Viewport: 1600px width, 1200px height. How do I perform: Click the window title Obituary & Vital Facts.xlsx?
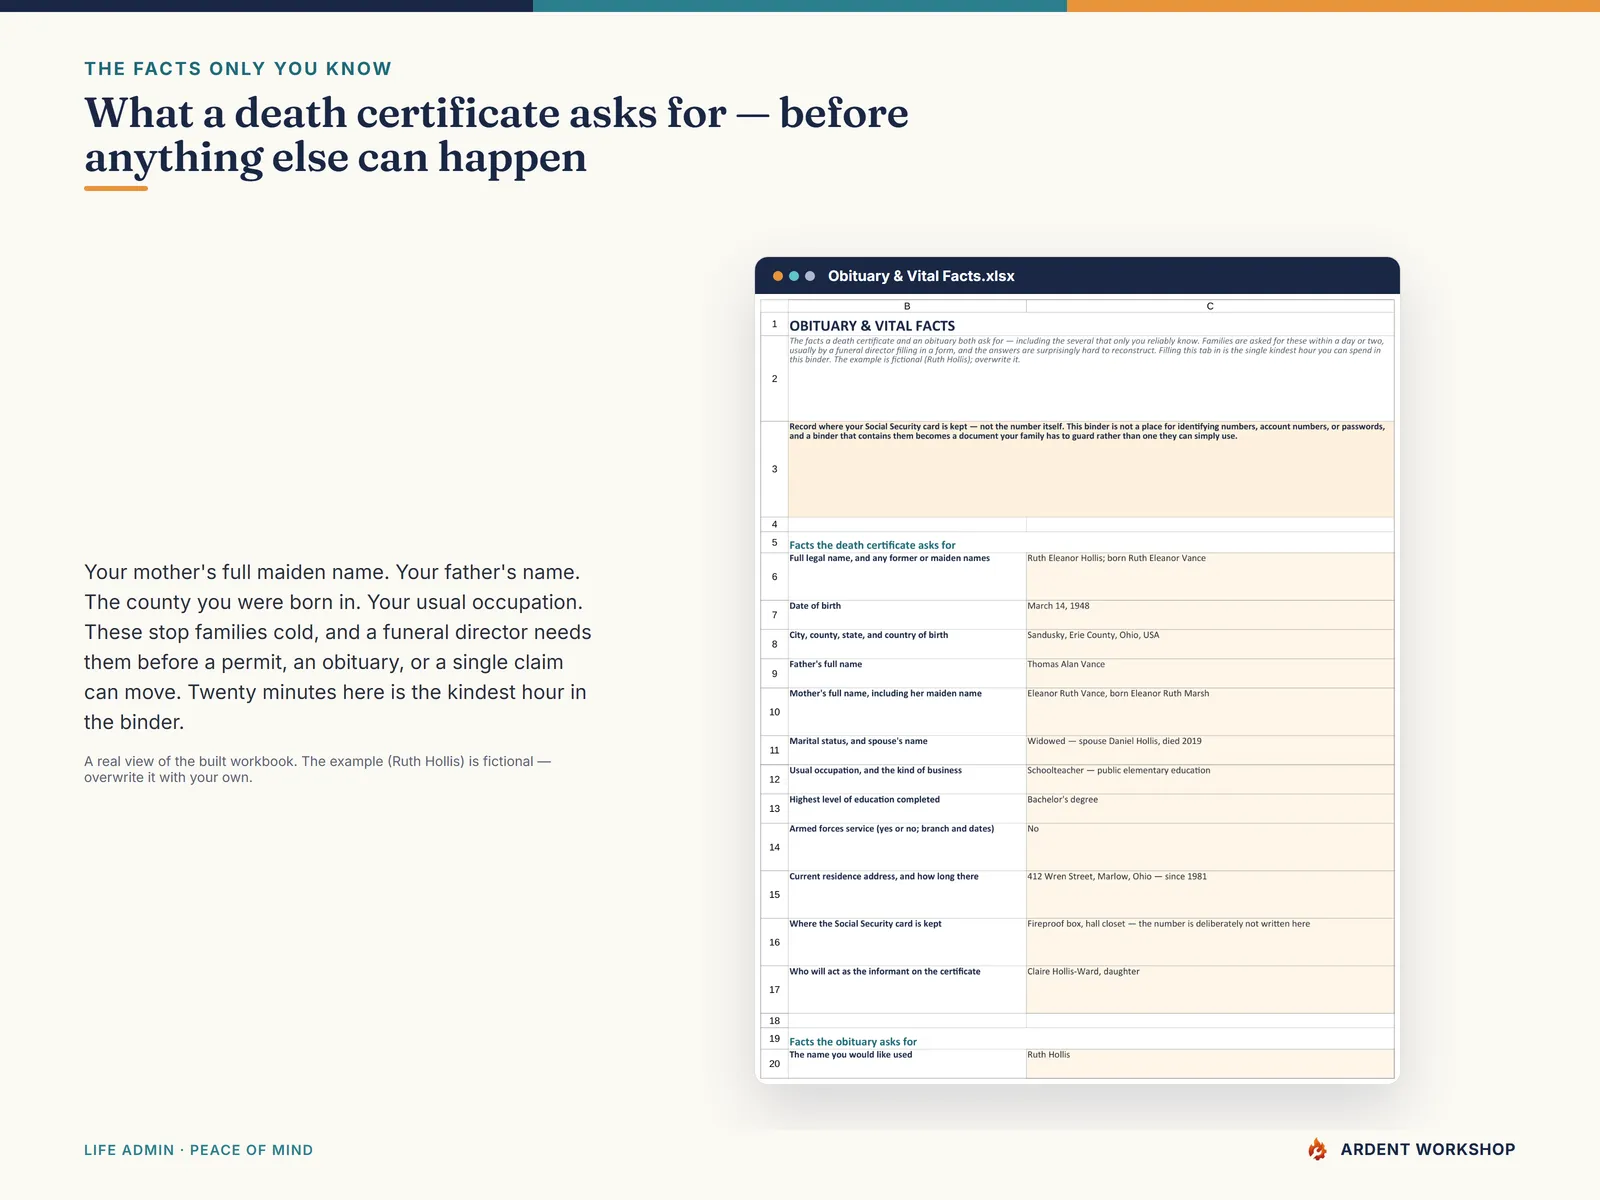(x=921, y=276)
